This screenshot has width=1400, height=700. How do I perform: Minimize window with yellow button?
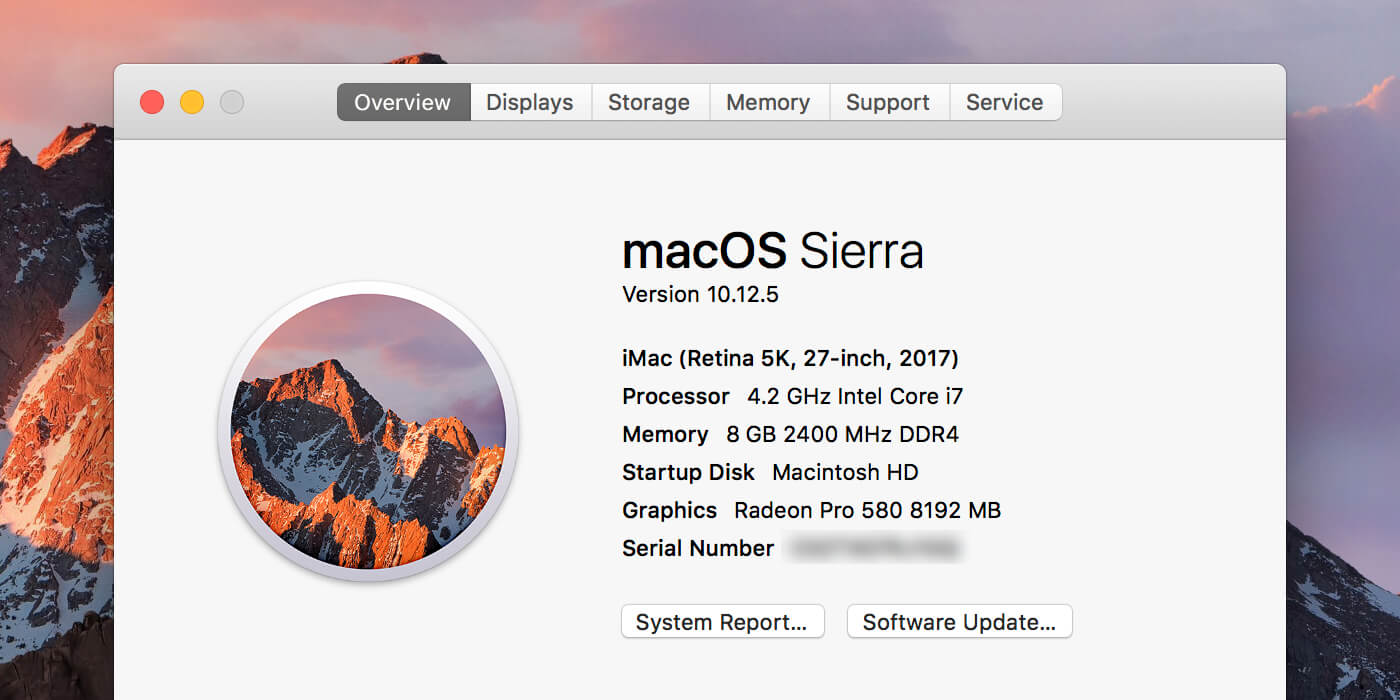click(192, 102)
